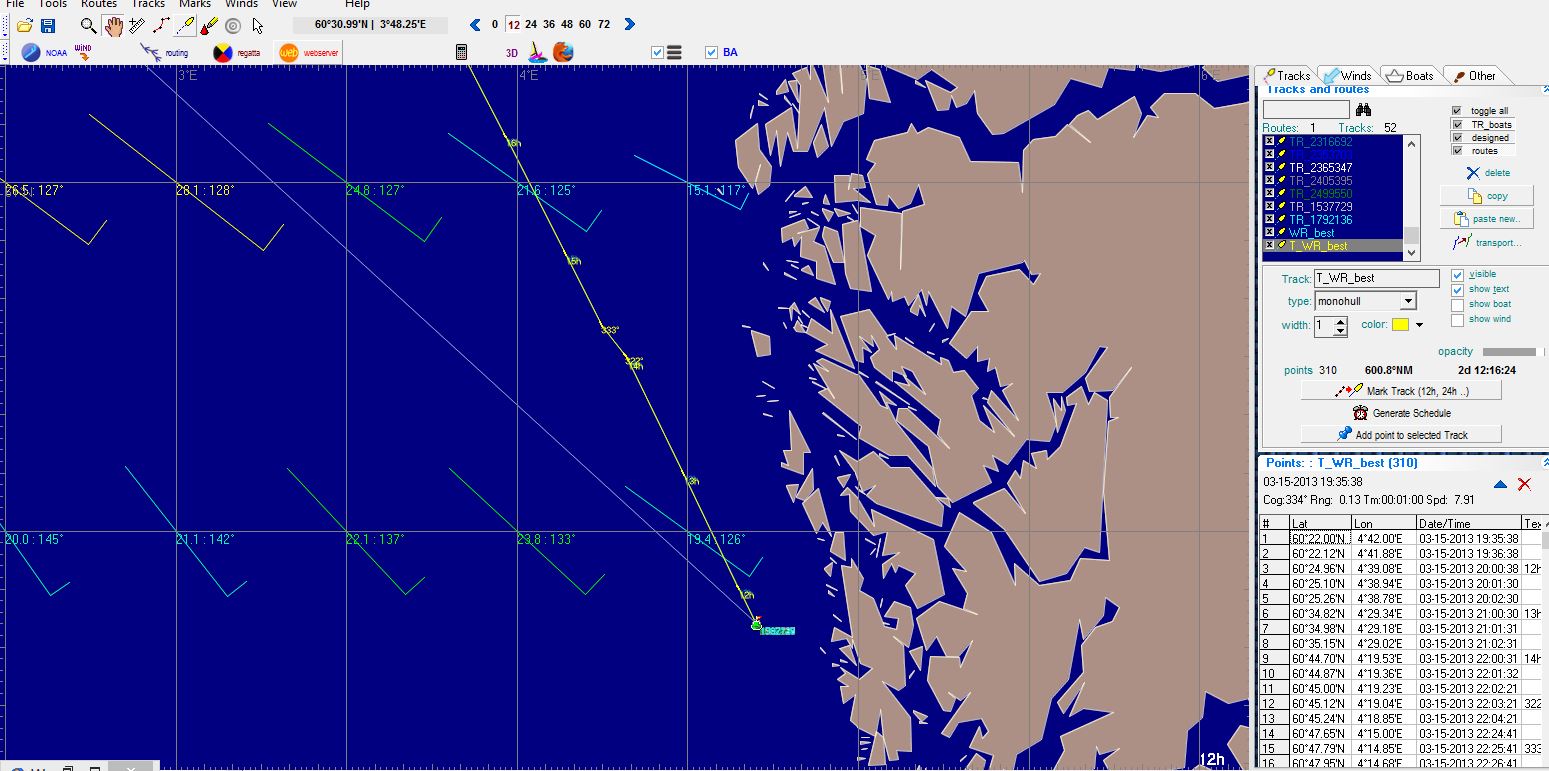Click the save floppy disk icon
This screenshot has width=1549, height=771.
click(x=48, y=26)
